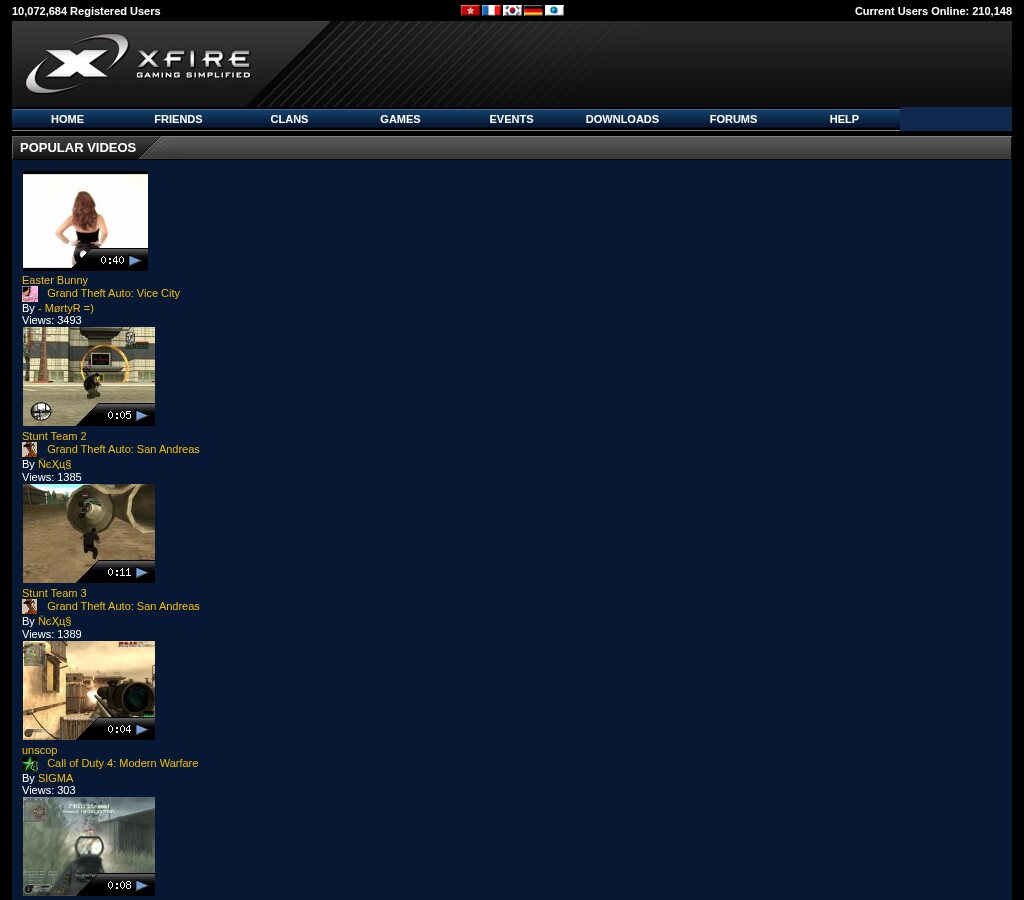The height and width of the screenshot is (900, 1024).
Task: Open the CLANS section
Action: click(289, 120)
